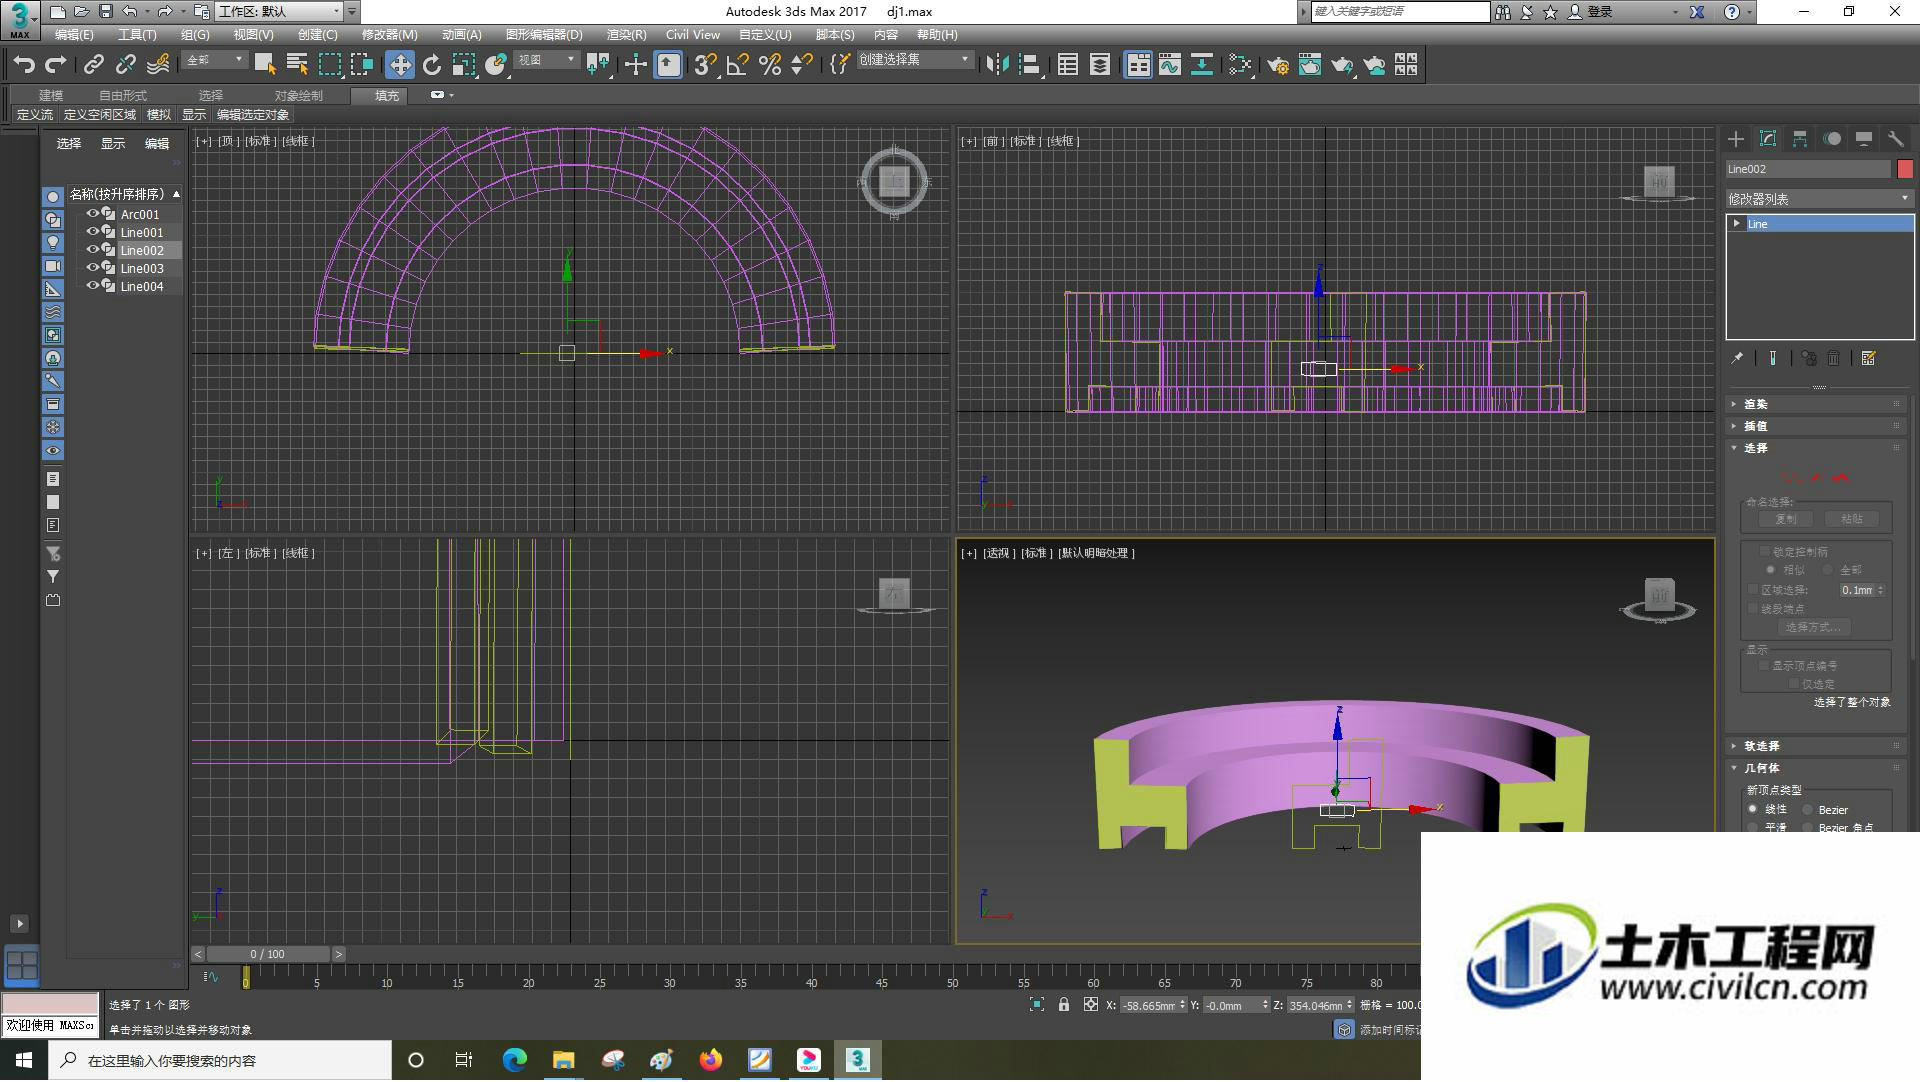The width and height of the screenshot is (1920, 1082).
Task: Toggle the Percent Snap button
Action: [770, 65]
